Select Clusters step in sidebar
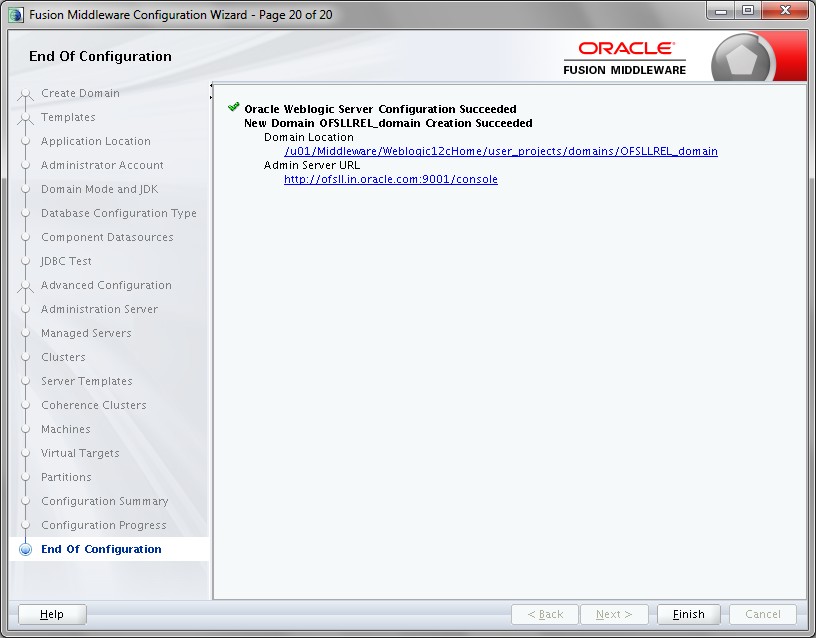 click(63, 357)
